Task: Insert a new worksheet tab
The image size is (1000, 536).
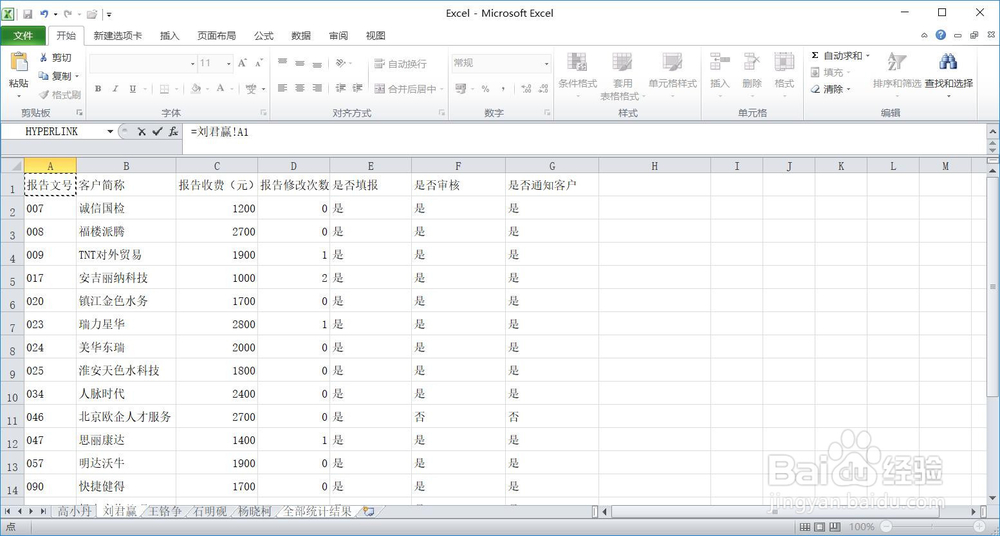Action: coord(369,511)
